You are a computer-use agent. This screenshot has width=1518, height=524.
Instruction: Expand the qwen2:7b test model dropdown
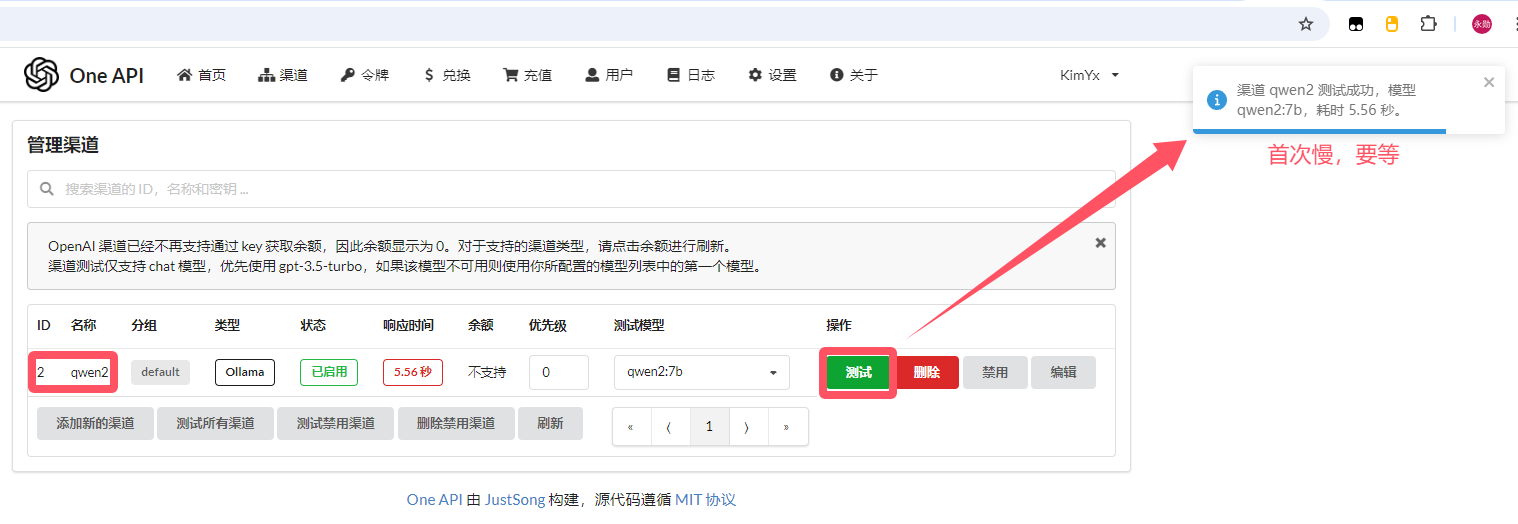702,372
